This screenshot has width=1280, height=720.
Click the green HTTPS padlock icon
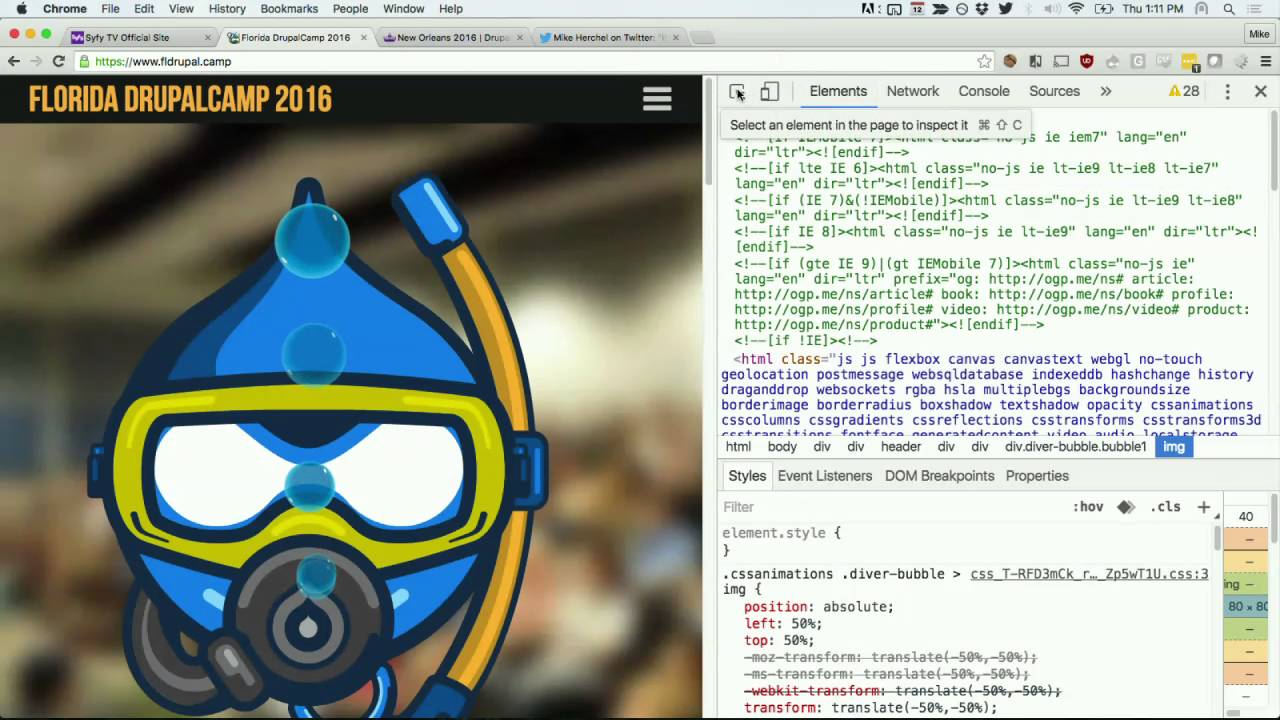point(85,61)
